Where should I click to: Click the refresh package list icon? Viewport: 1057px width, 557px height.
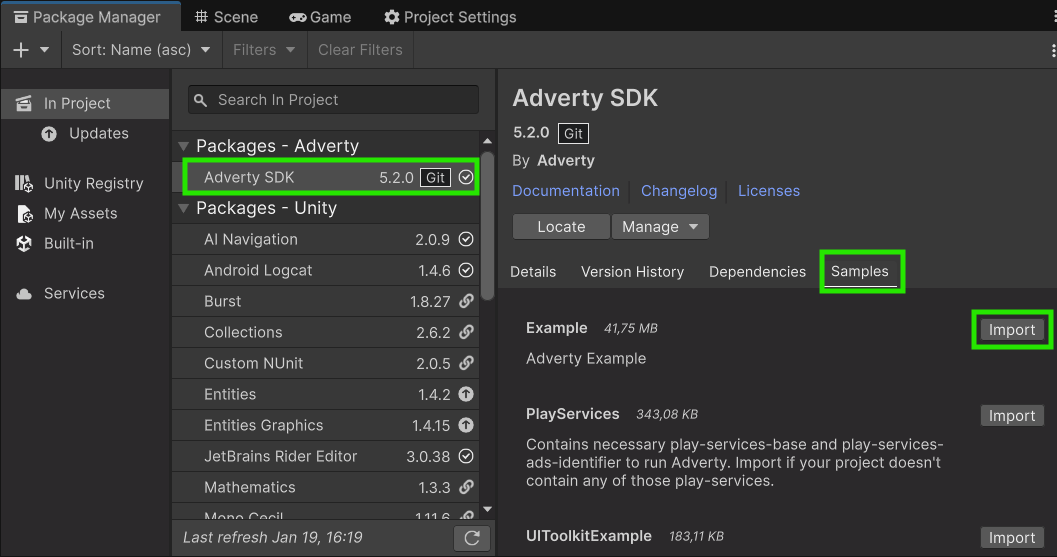[x=472, y=538]
